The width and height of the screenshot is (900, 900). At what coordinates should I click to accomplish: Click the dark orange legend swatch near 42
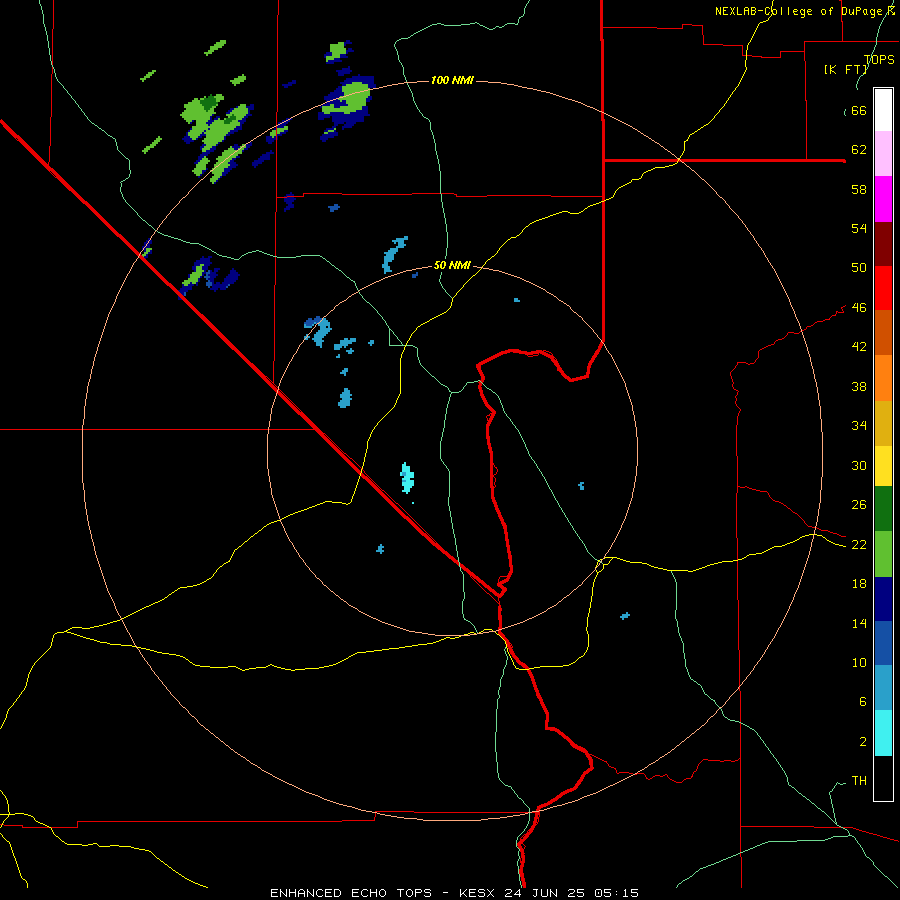(883, 333)
